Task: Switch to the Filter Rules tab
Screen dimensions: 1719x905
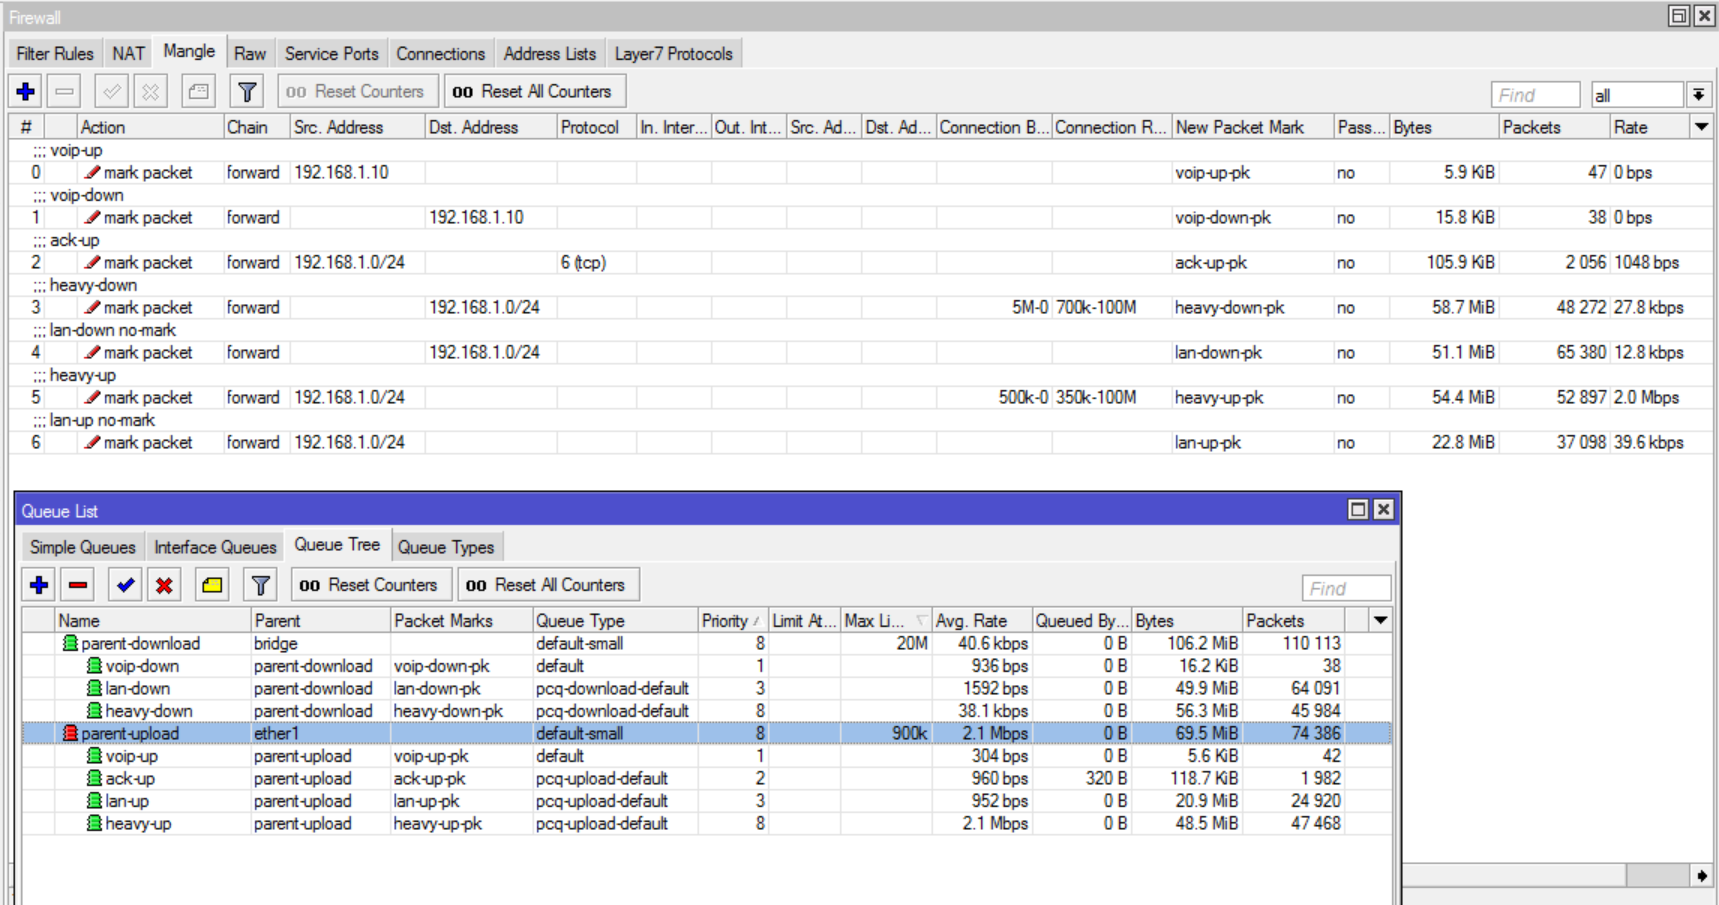Action: (55, 54)
